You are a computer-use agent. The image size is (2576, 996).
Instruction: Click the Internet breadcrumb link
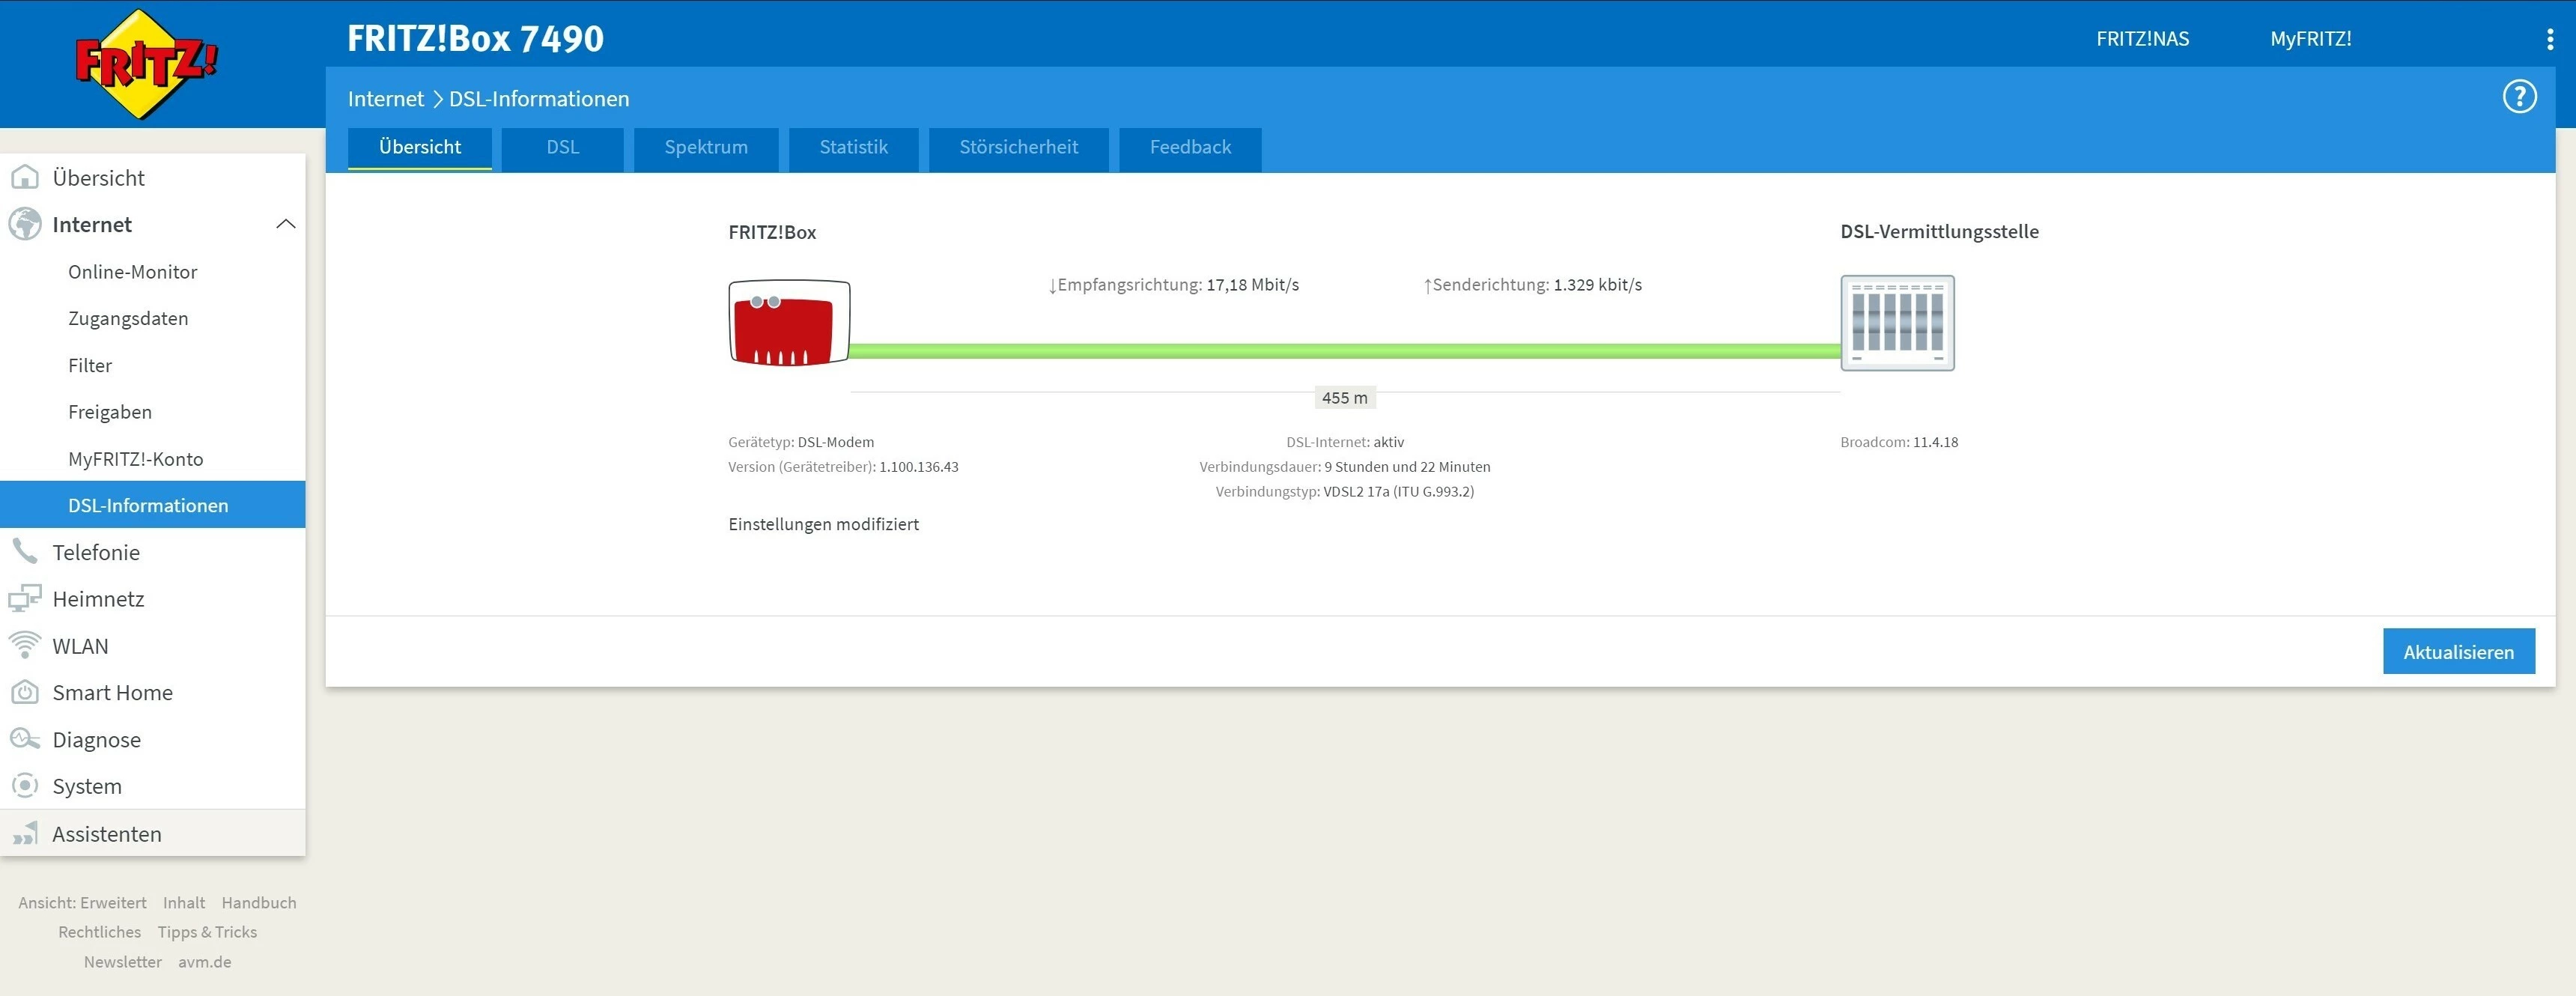click(385, 99)
